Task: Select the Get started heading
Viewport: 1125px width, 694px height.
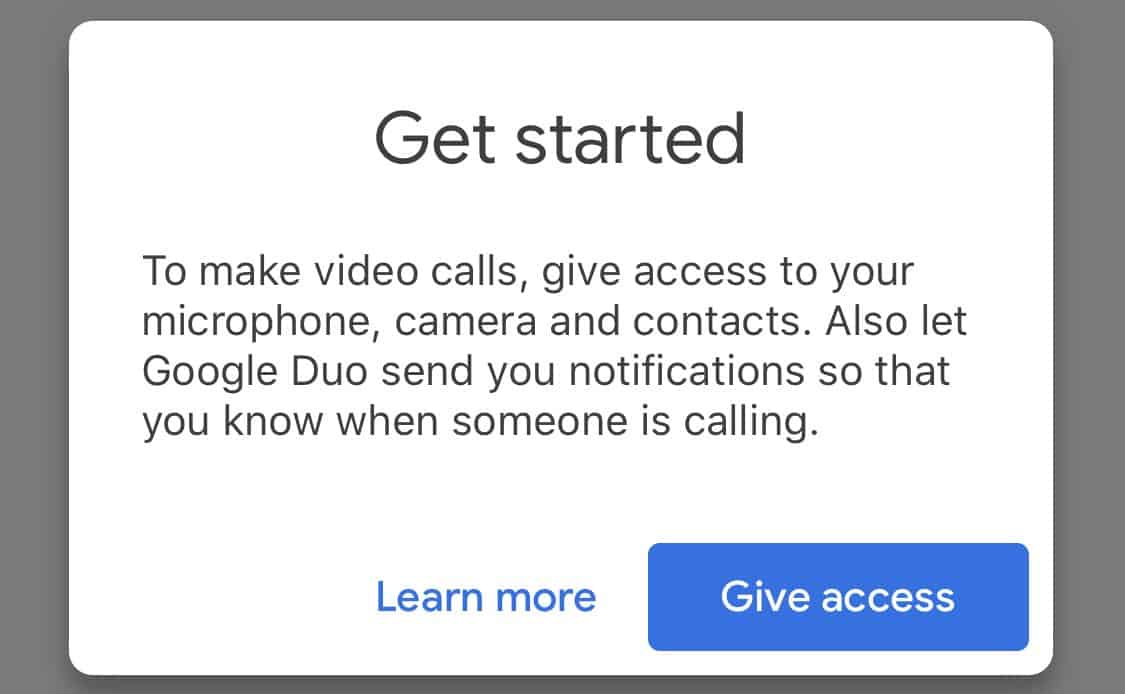Action: coord(560,139)
